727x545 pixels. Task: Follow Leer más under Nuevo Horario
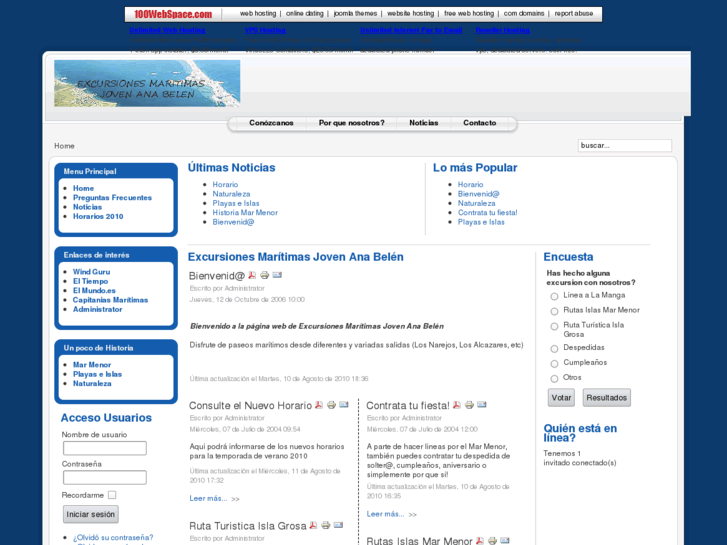[208, 498]
